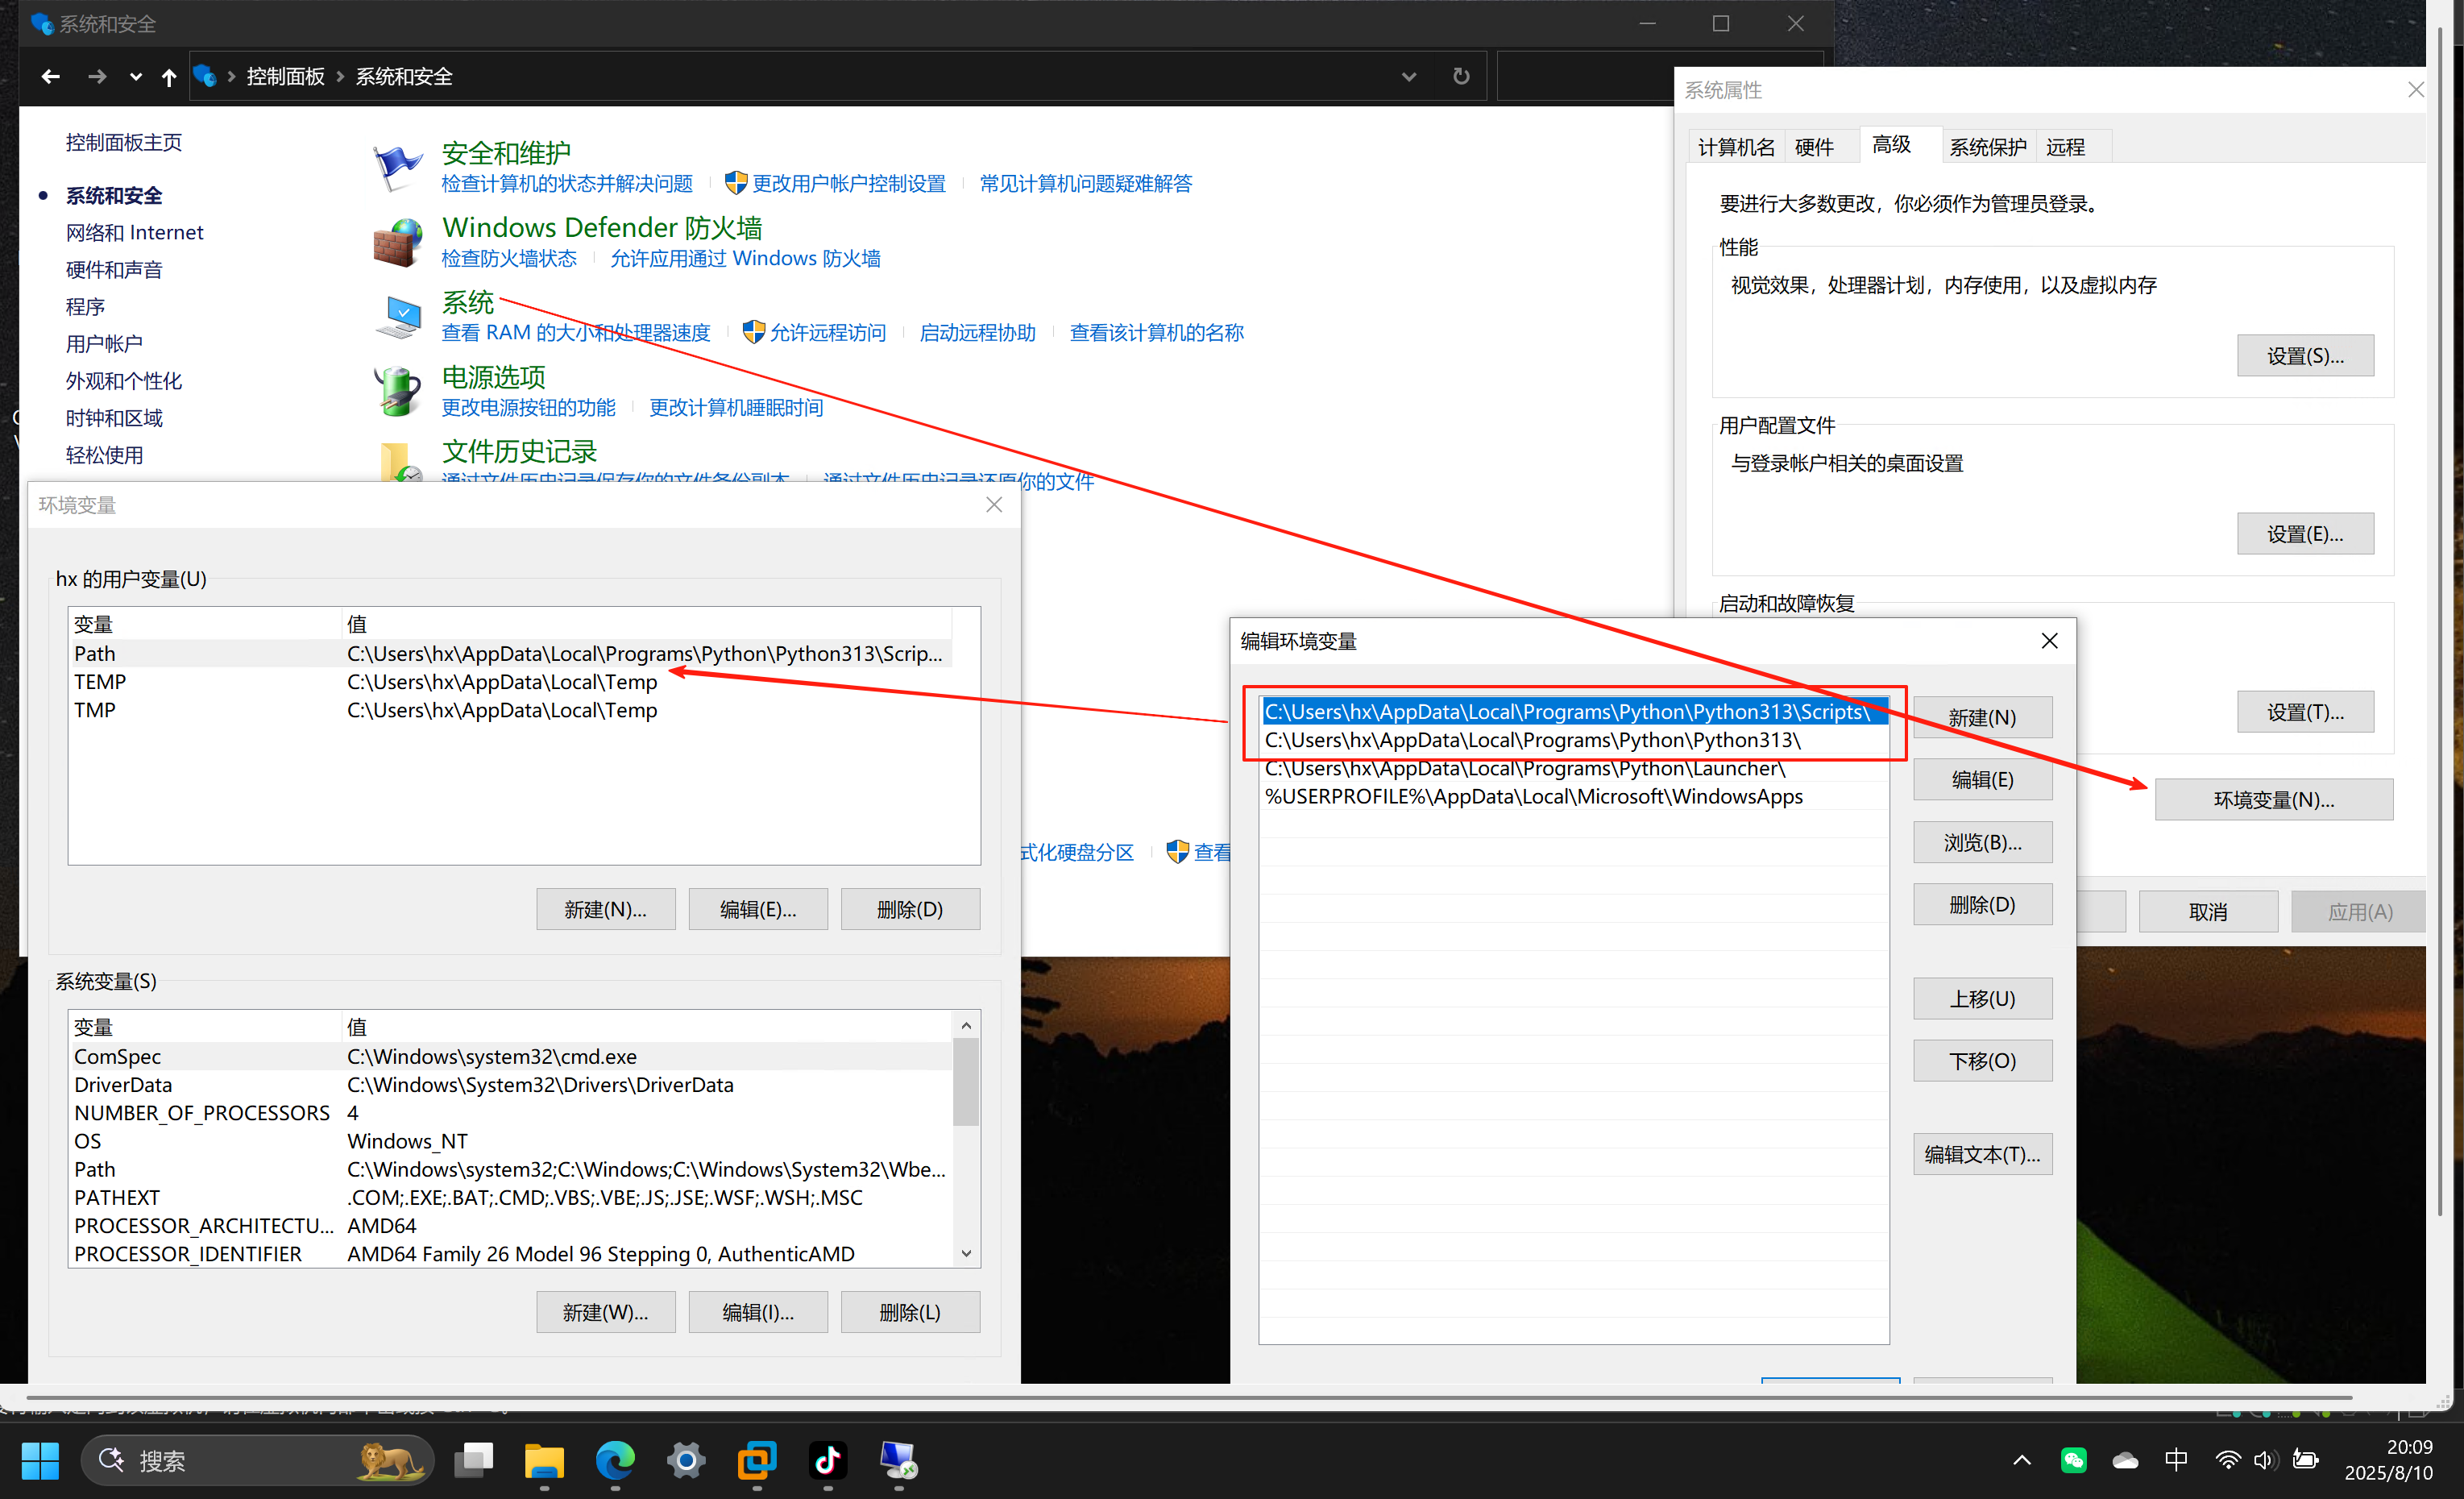Screen dimensions: 2464x1499
Task: Click the Power Options battery icon
Action: tap(398, 391)
